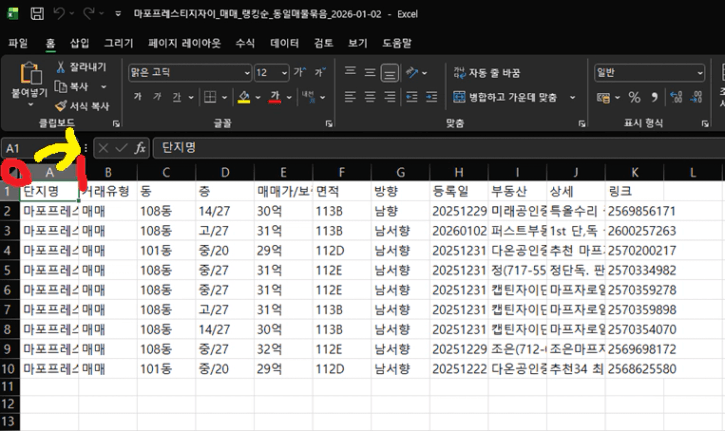
Task: Click the Insert Function fx icon
Action: coord(140,147)
